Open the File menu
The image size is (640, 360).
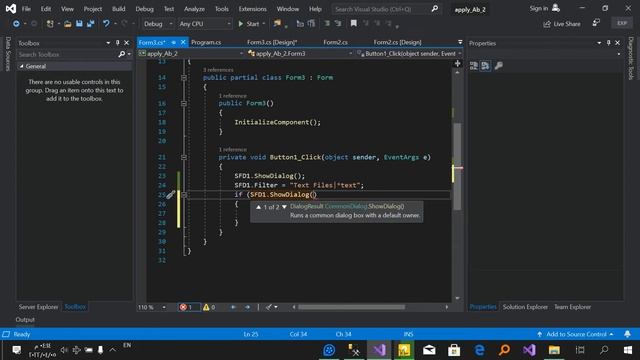point(26,9)
